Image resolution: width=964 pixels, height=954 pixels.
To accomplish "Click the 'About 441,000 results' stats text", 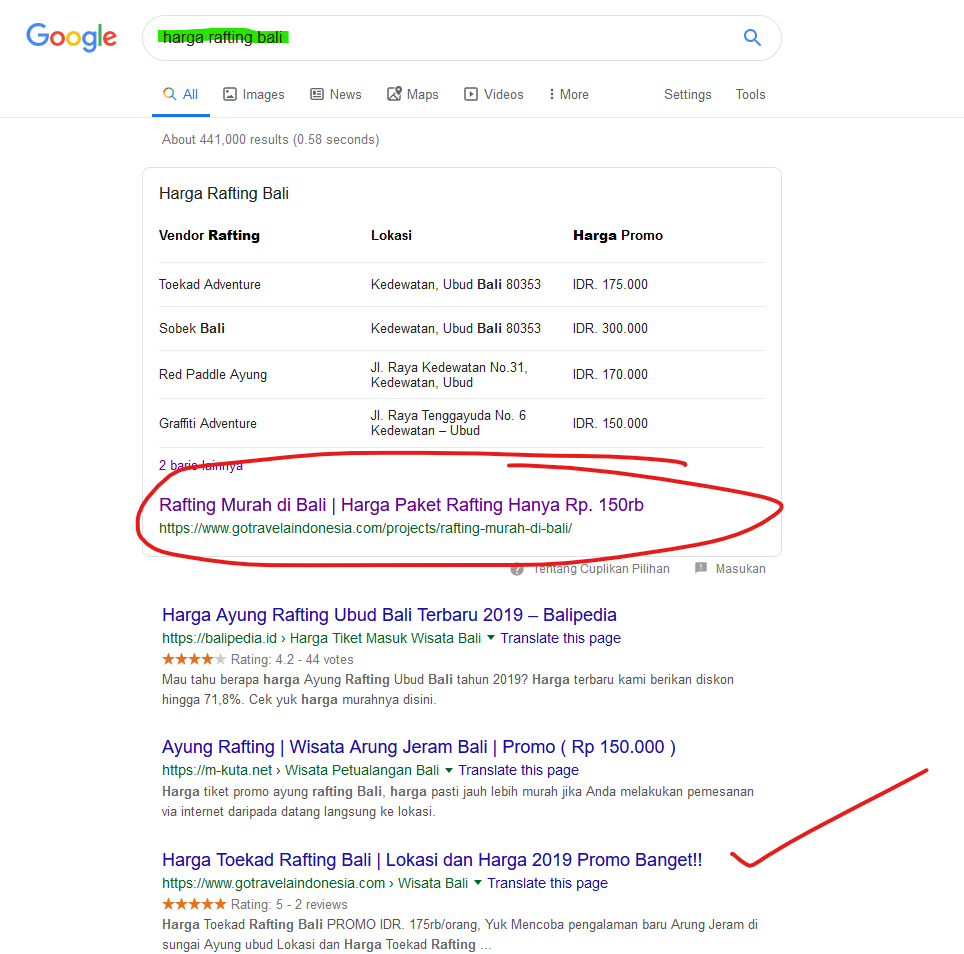I will 271,140.
